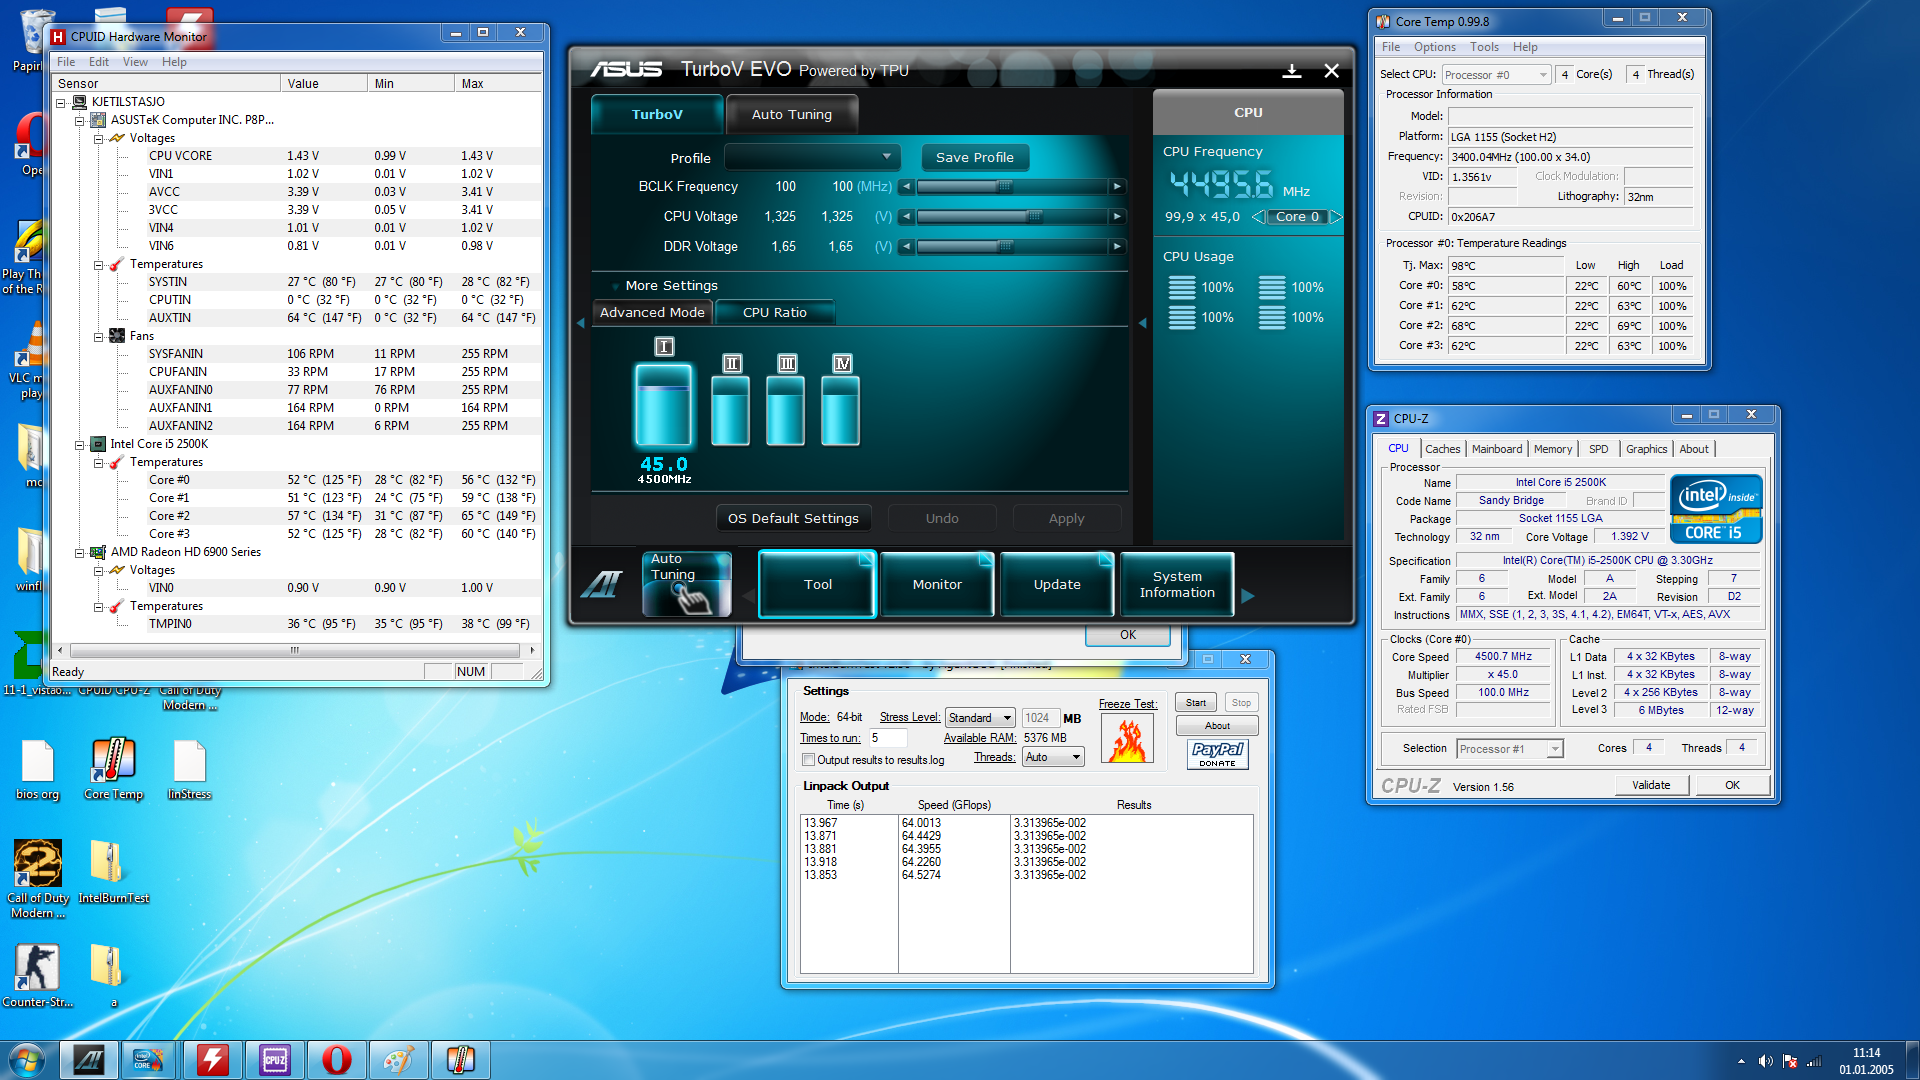Collapse Voltages node under ASUSTeK in HWMonitor
The image size is (1920, 1080).
click(98, 139)
